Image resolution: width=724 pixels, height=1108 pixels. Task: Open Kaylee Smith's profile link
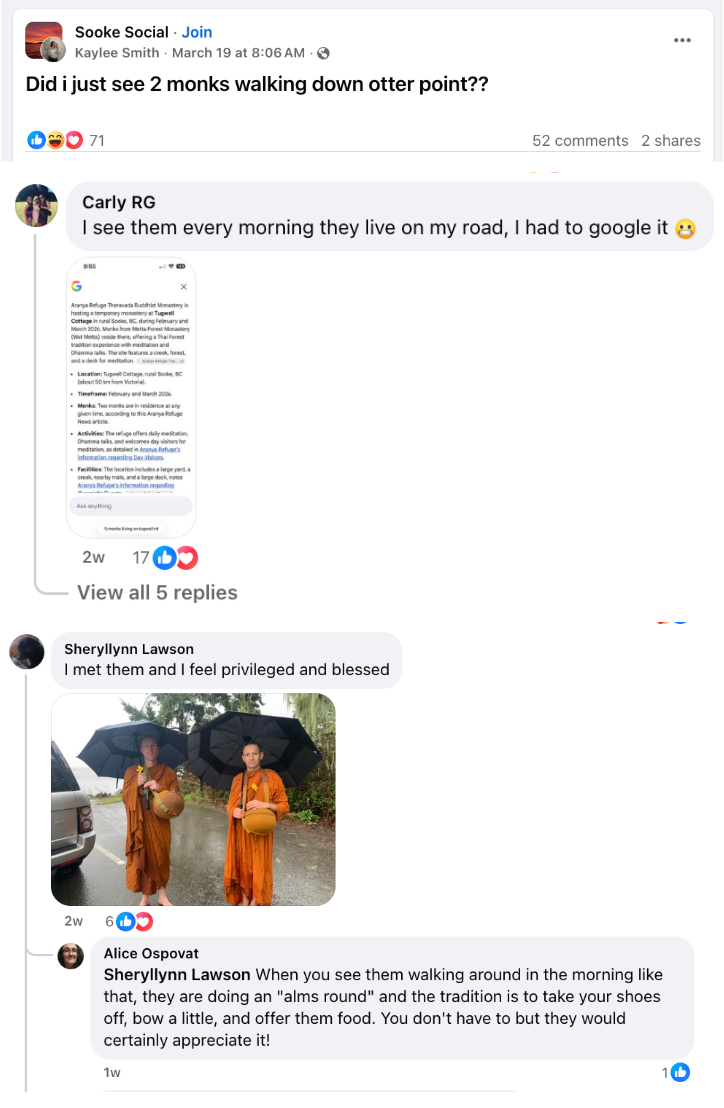click(x=117, y=53)
